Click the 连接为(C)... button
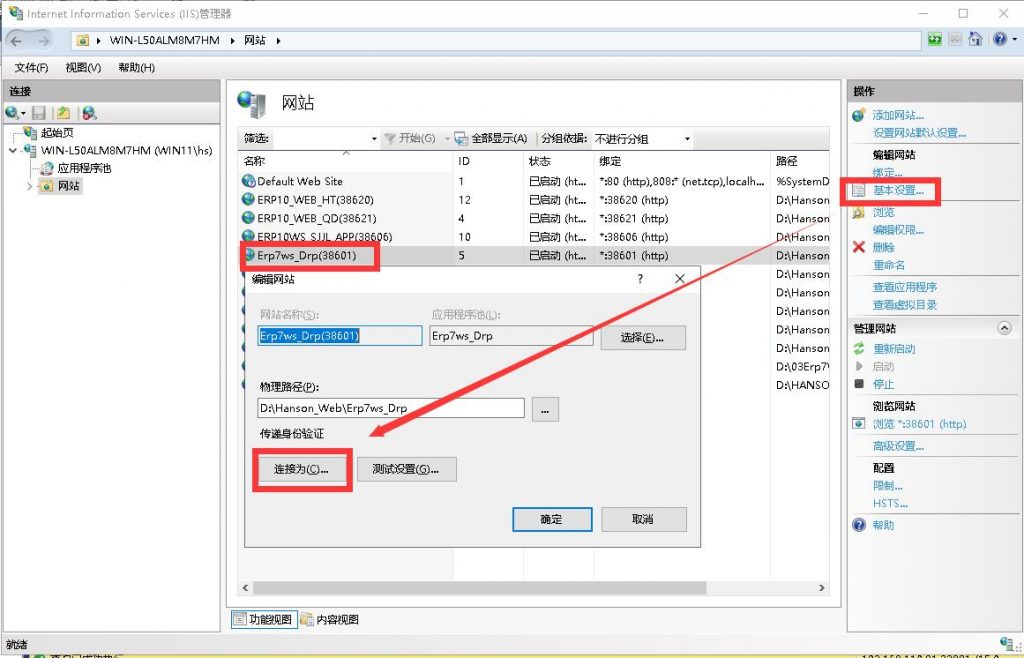Image resolution: width=1024 pixels, height=658 pixels. pyautogui.click(x=301, y=469)
